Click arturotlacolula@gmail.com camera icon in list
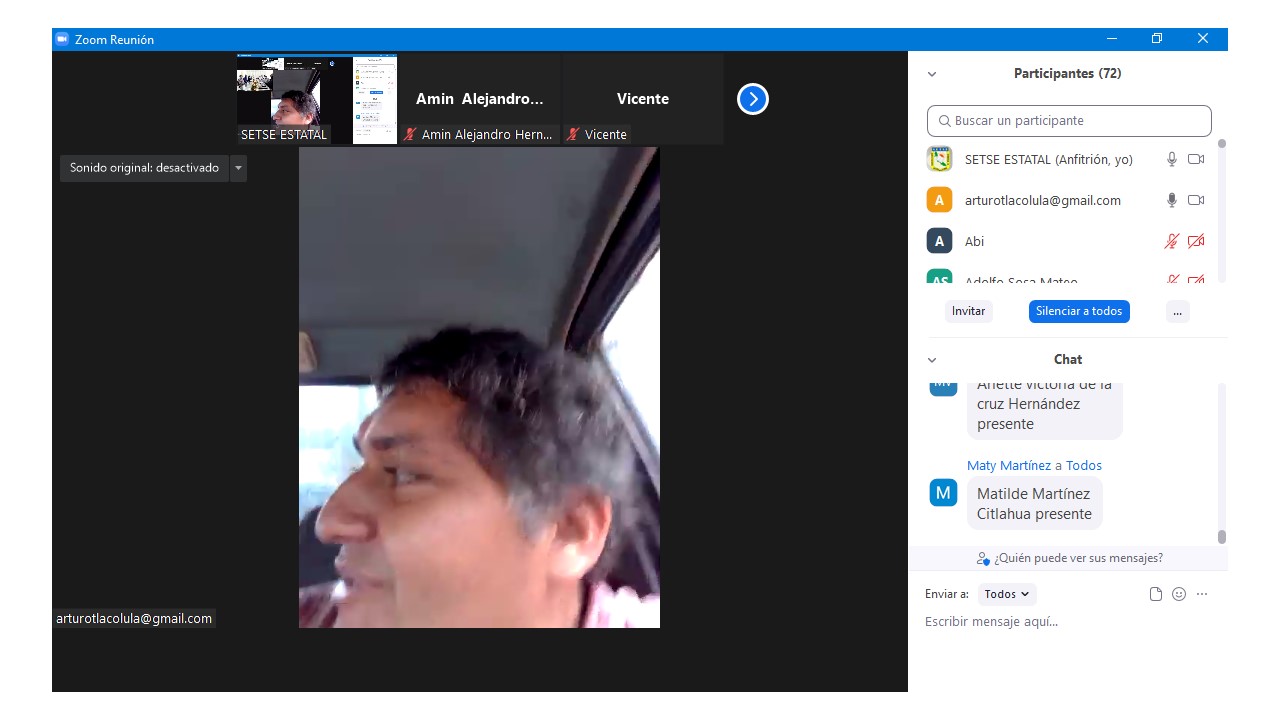Image resolution: width=1280 pixels, height=720 pixels. coord(1196,200)
